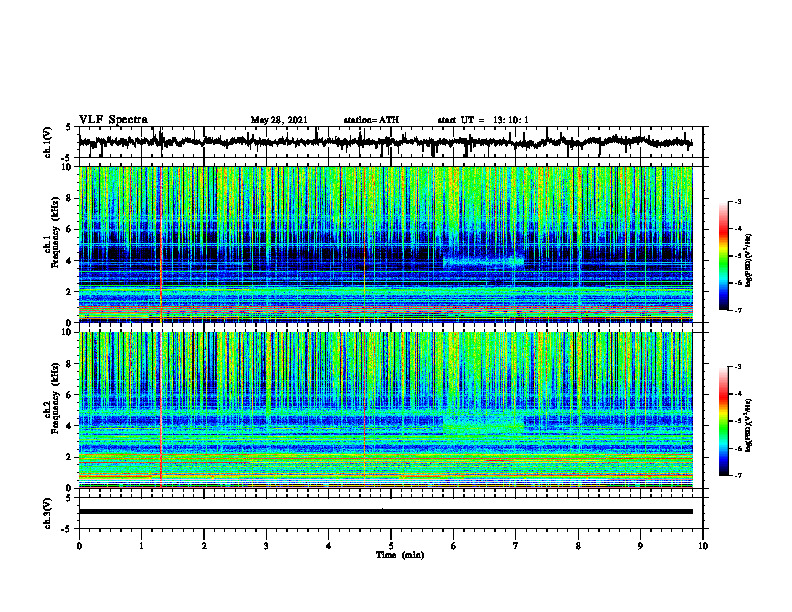Click the x-axis tick label '4' minutes
This screenshot has height=612, width=792.
tap(329, 546)
